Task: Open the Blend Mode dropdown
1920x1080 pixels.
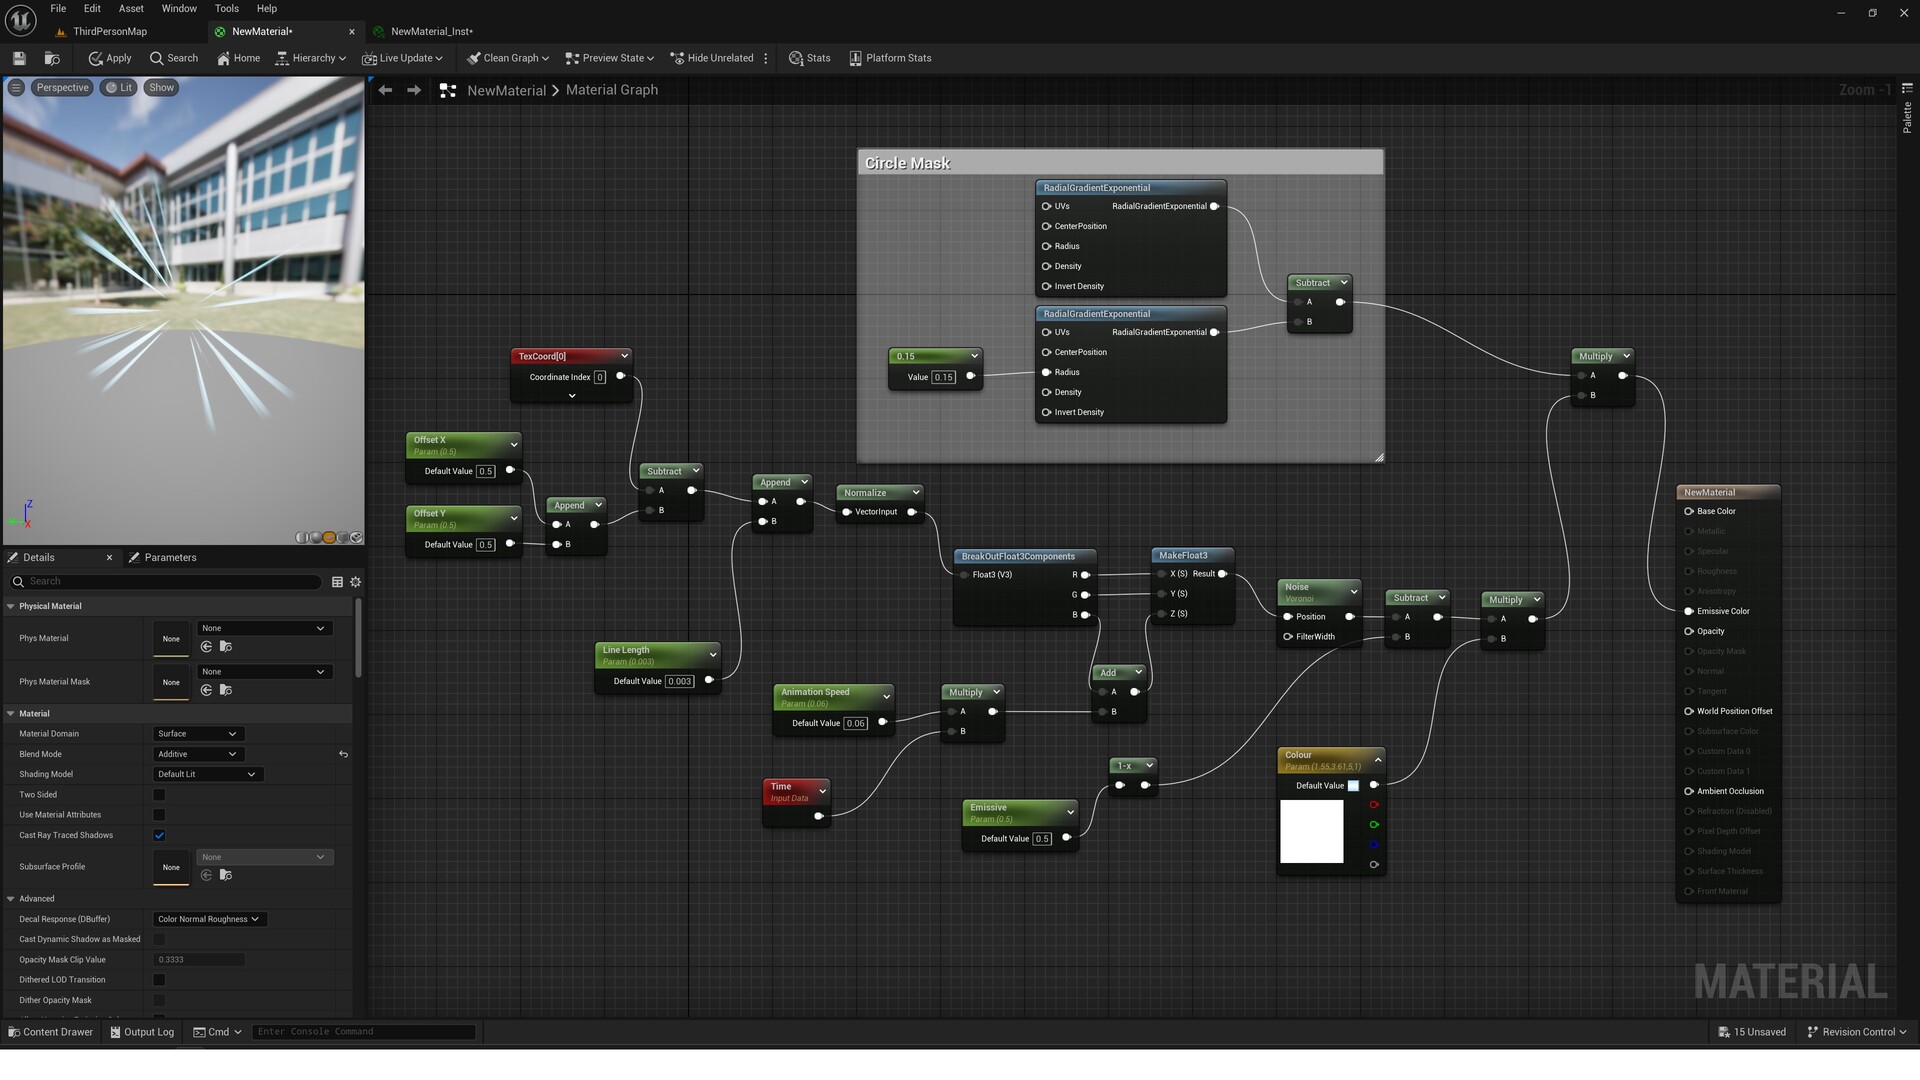Action: [197, 753]
